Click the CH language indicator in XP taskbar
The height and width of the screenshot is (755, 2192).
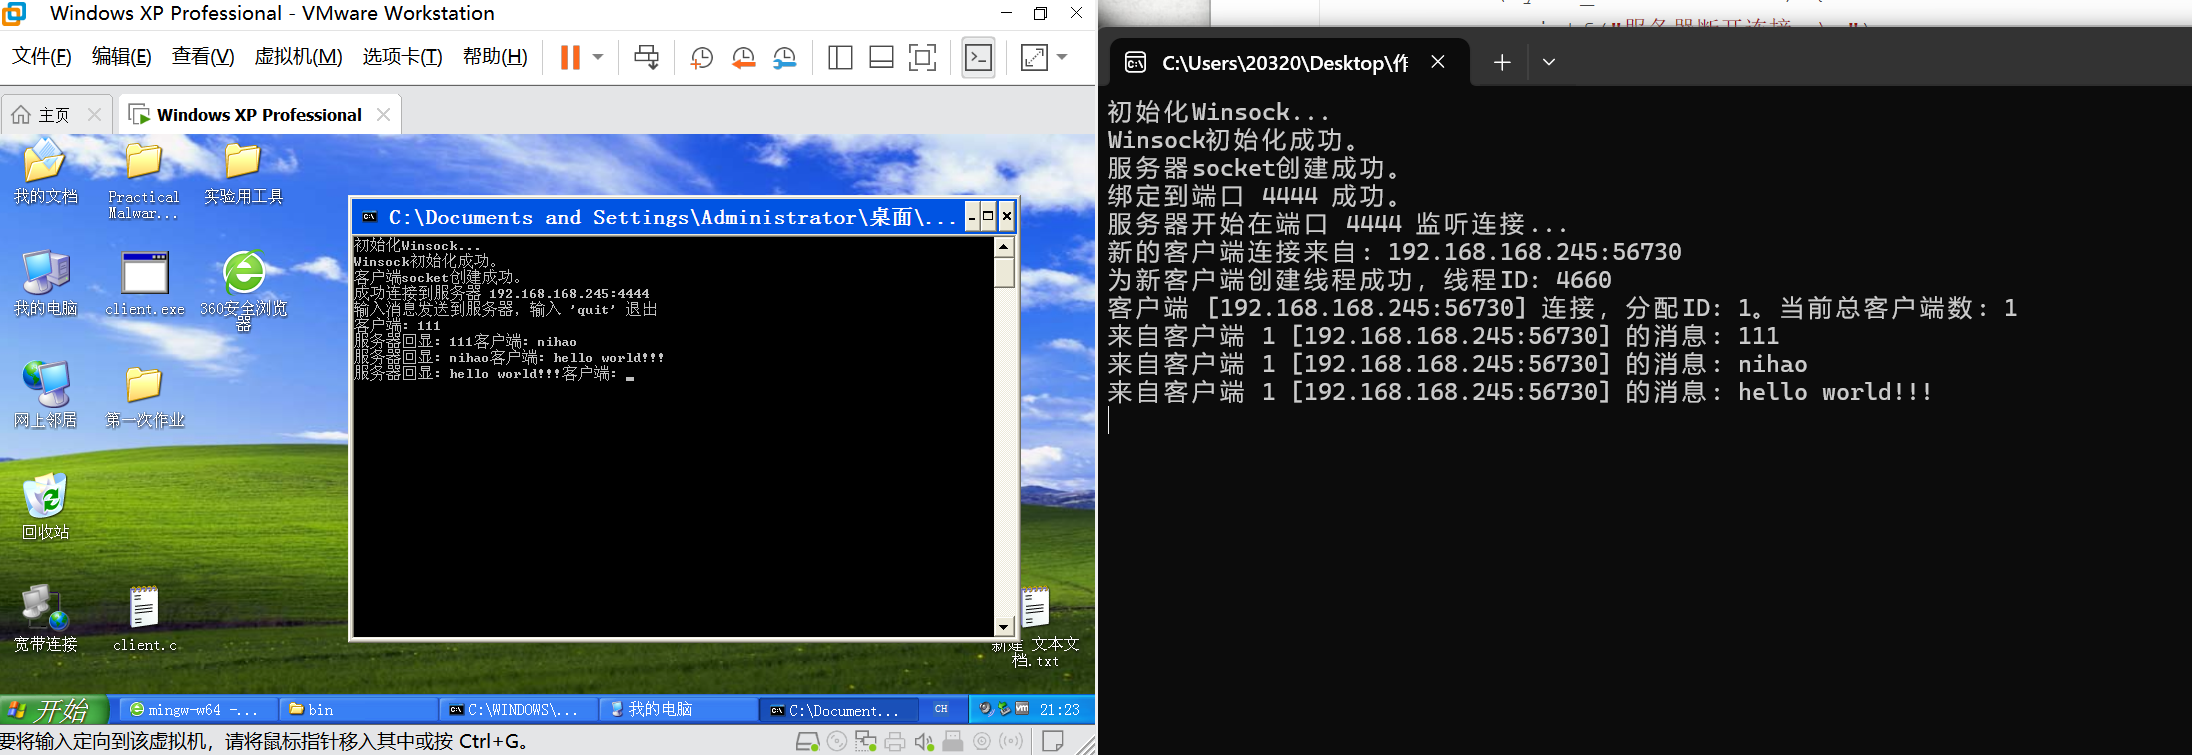point(941,709)
